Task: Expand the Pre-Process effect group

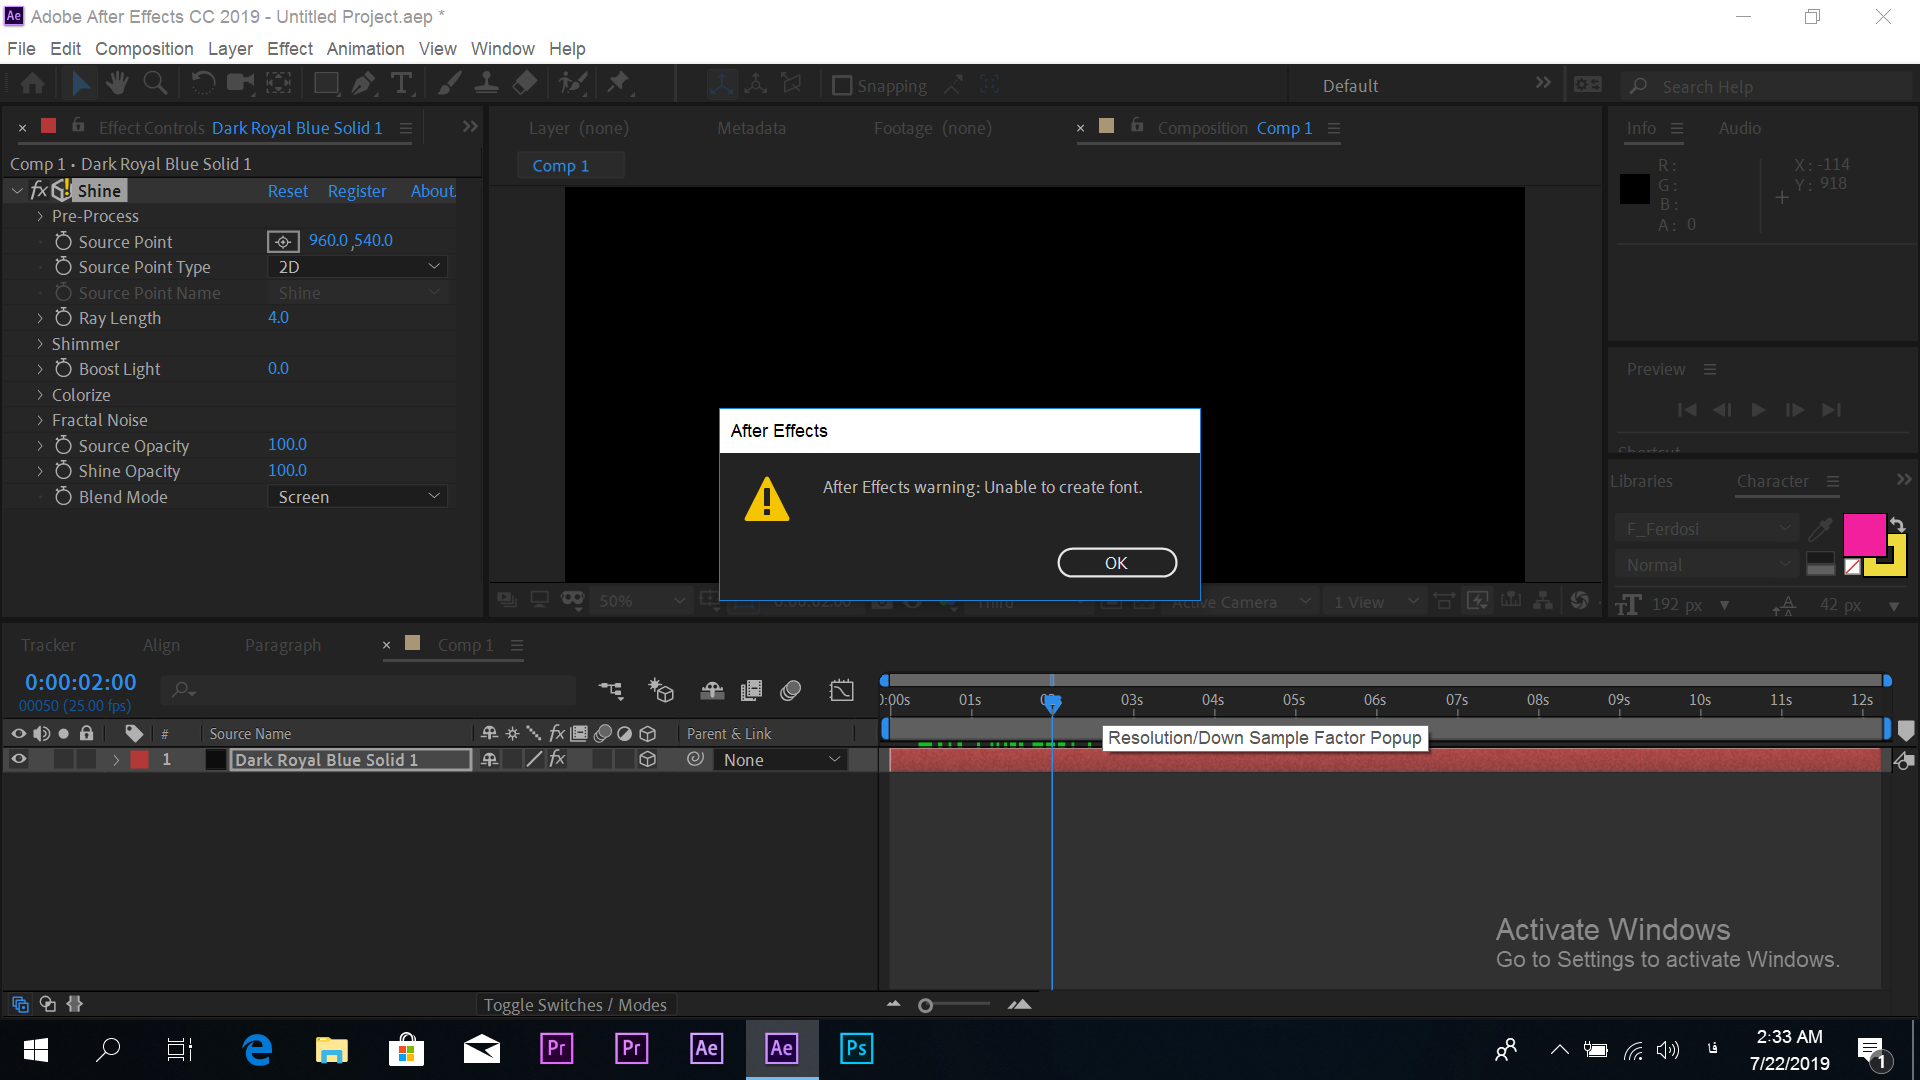Action: pos(40,216)
